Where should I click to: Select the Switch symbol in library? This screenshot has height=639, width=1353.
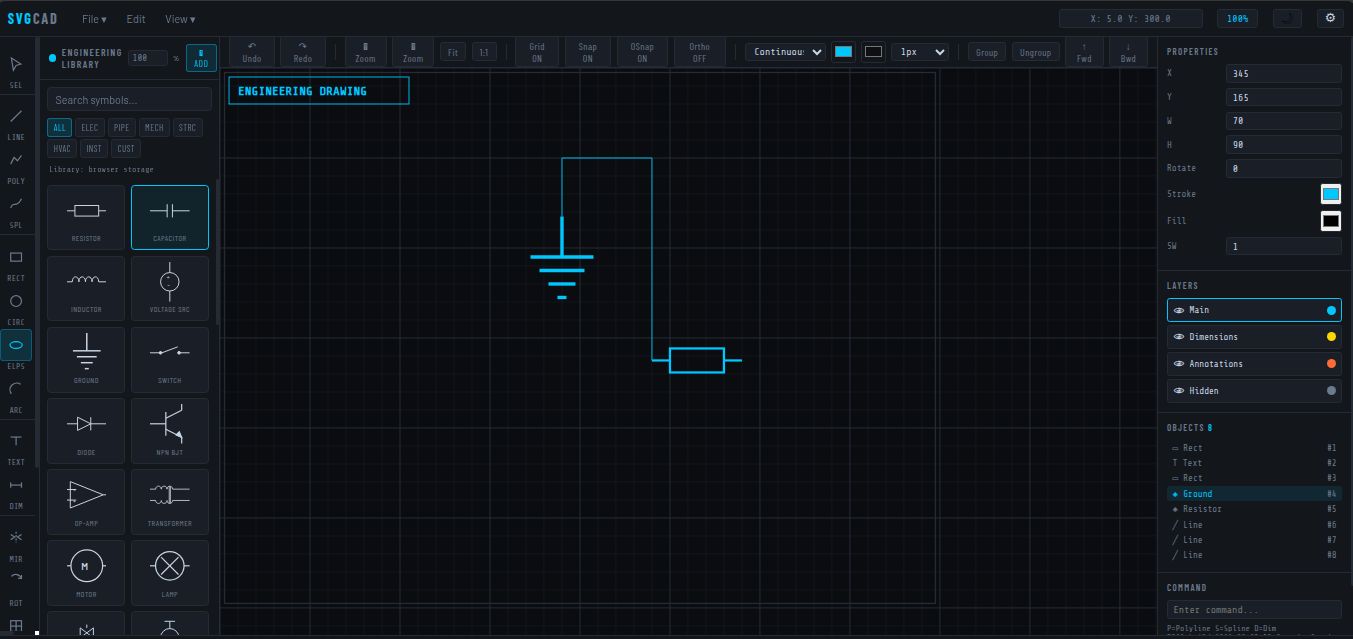click(x=170, y=359)
